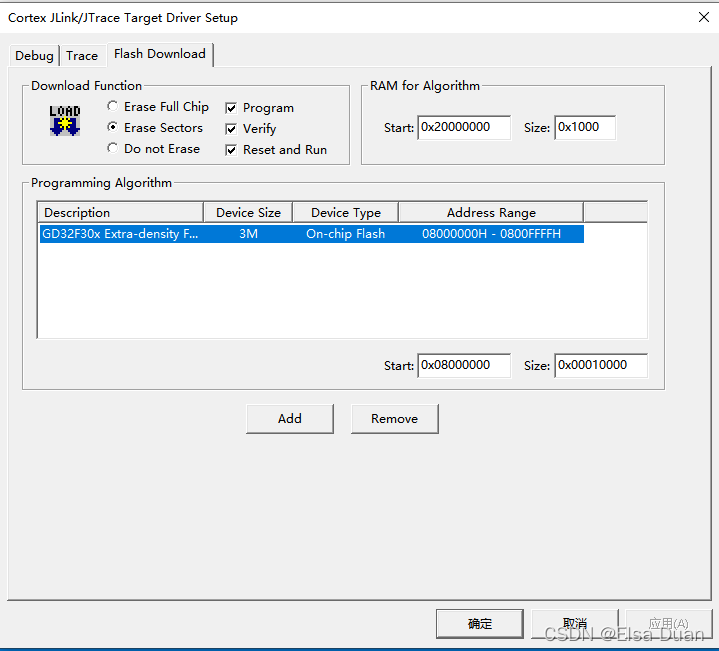Click the Device Type column header
This screenshot has height=651, width=719.
[346, 212]
